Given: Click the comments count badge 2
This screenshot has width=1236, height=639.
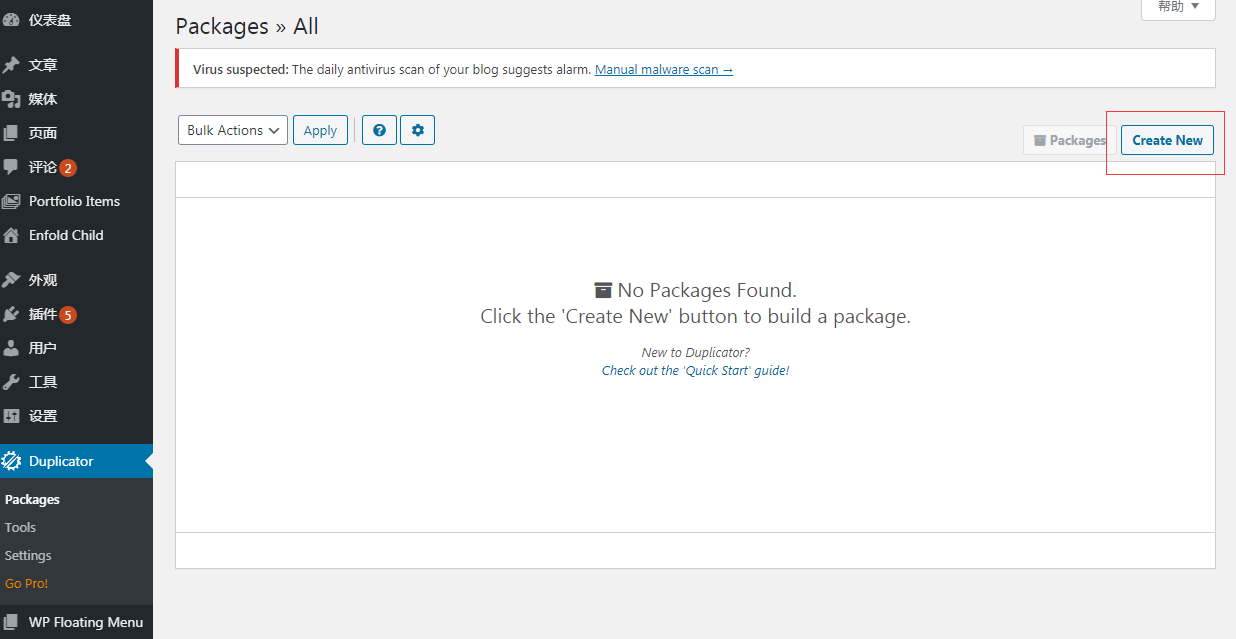Looking at the screenshot, I should [x=68, y=168].
